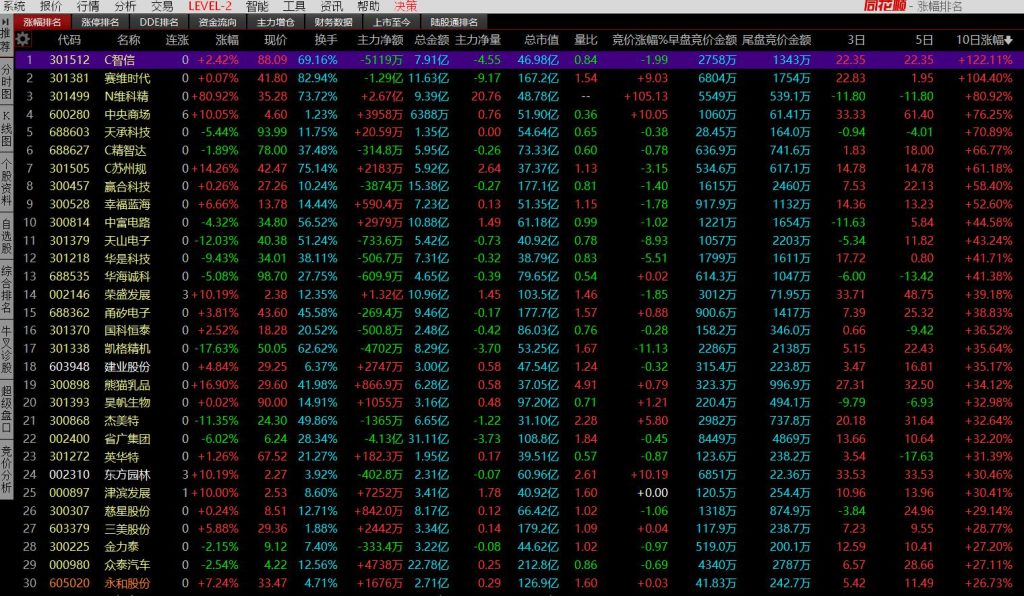Open the column settings gear icon
Viewport: 1024px width, 596px height.
23,40
